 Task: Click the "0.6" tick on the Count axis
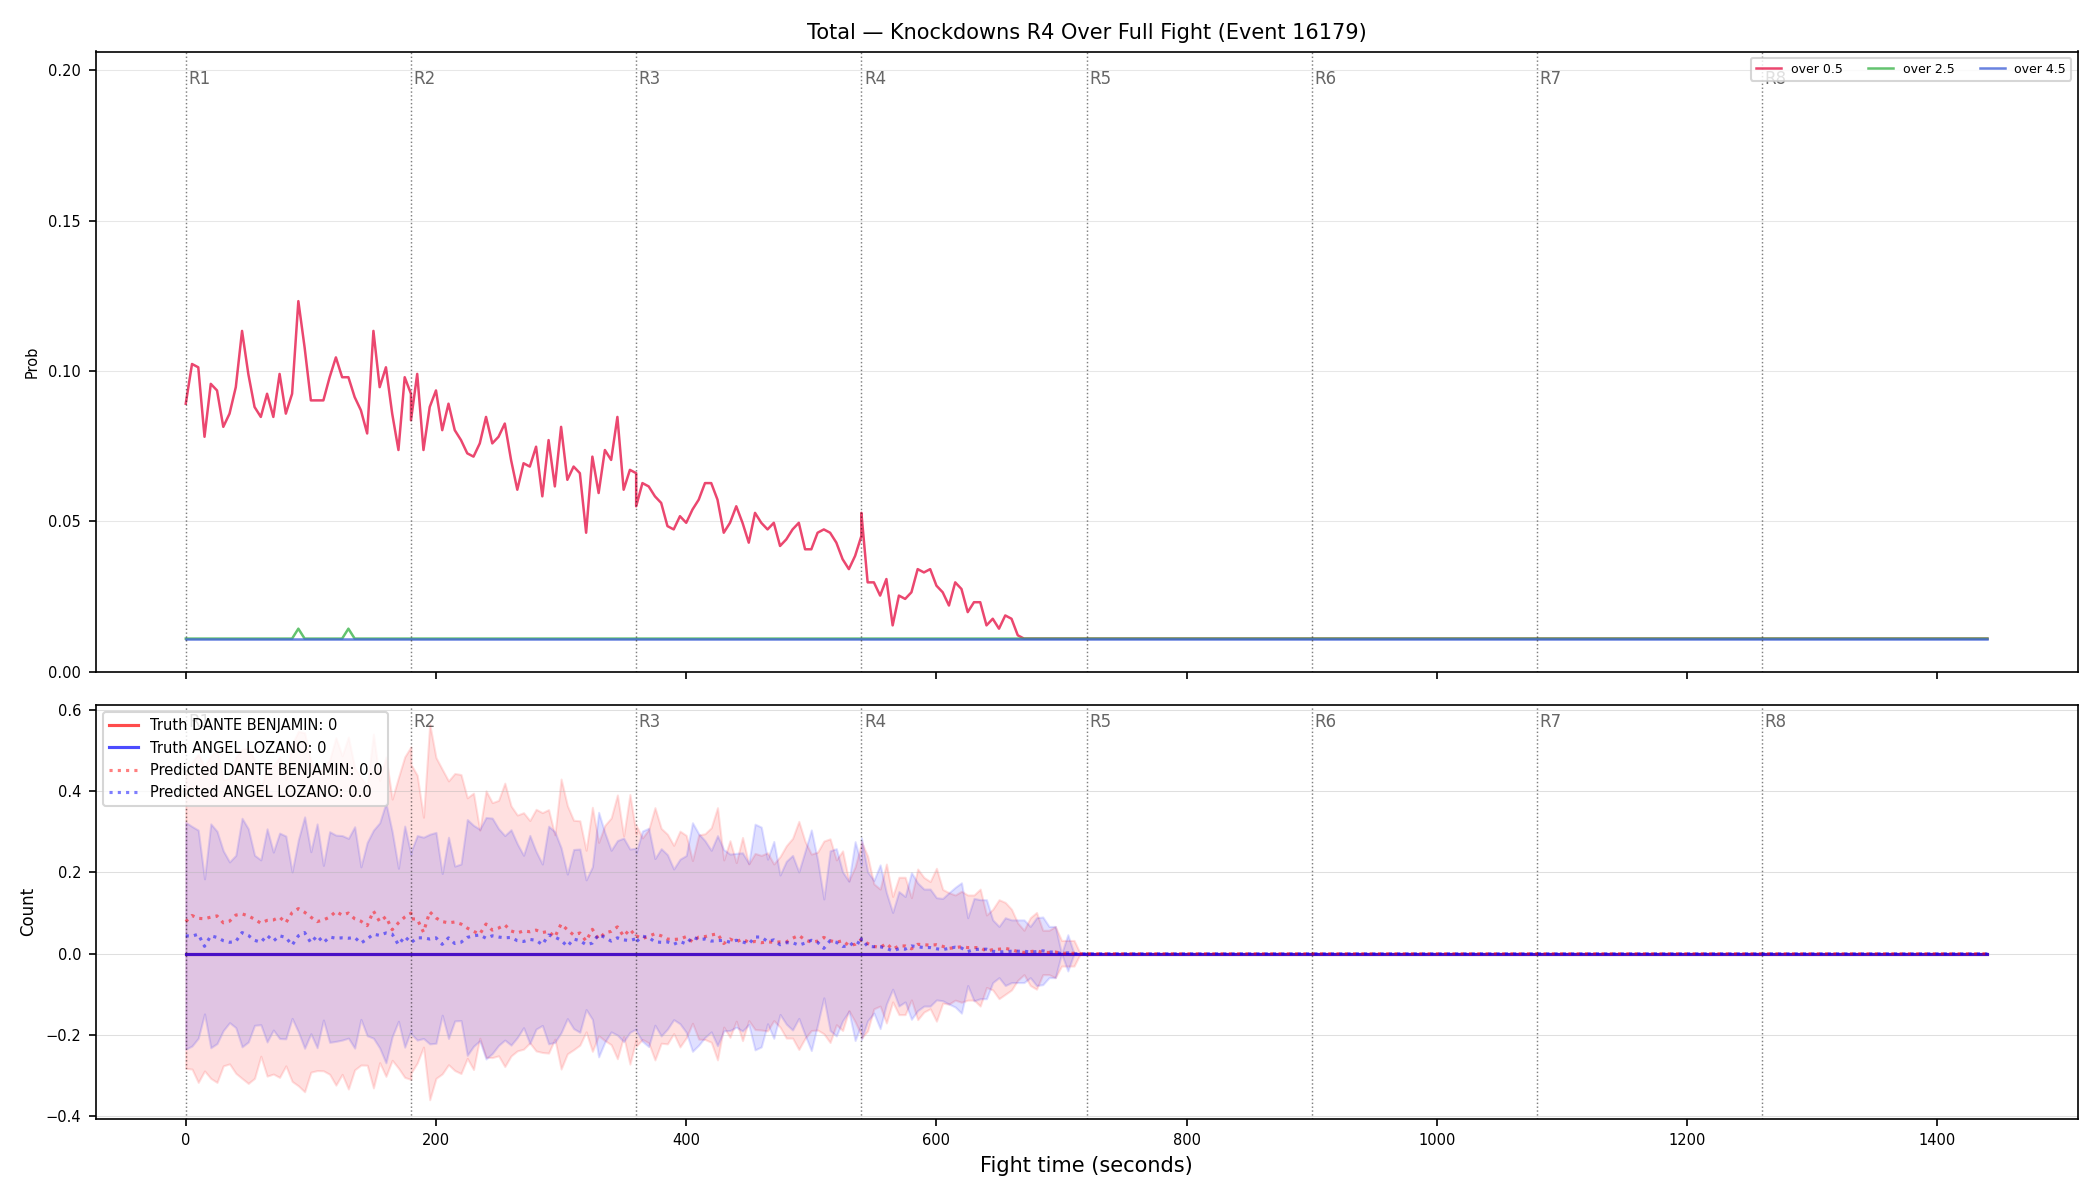[x=70, y=710]
